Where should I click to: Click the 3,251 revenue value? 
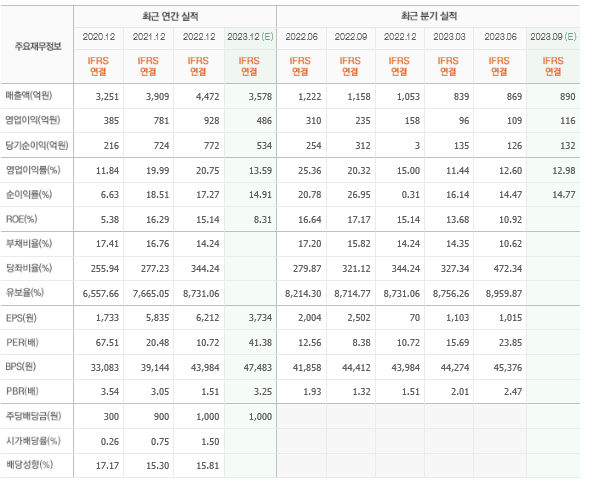pyautogui.click(x=107, y=97)
